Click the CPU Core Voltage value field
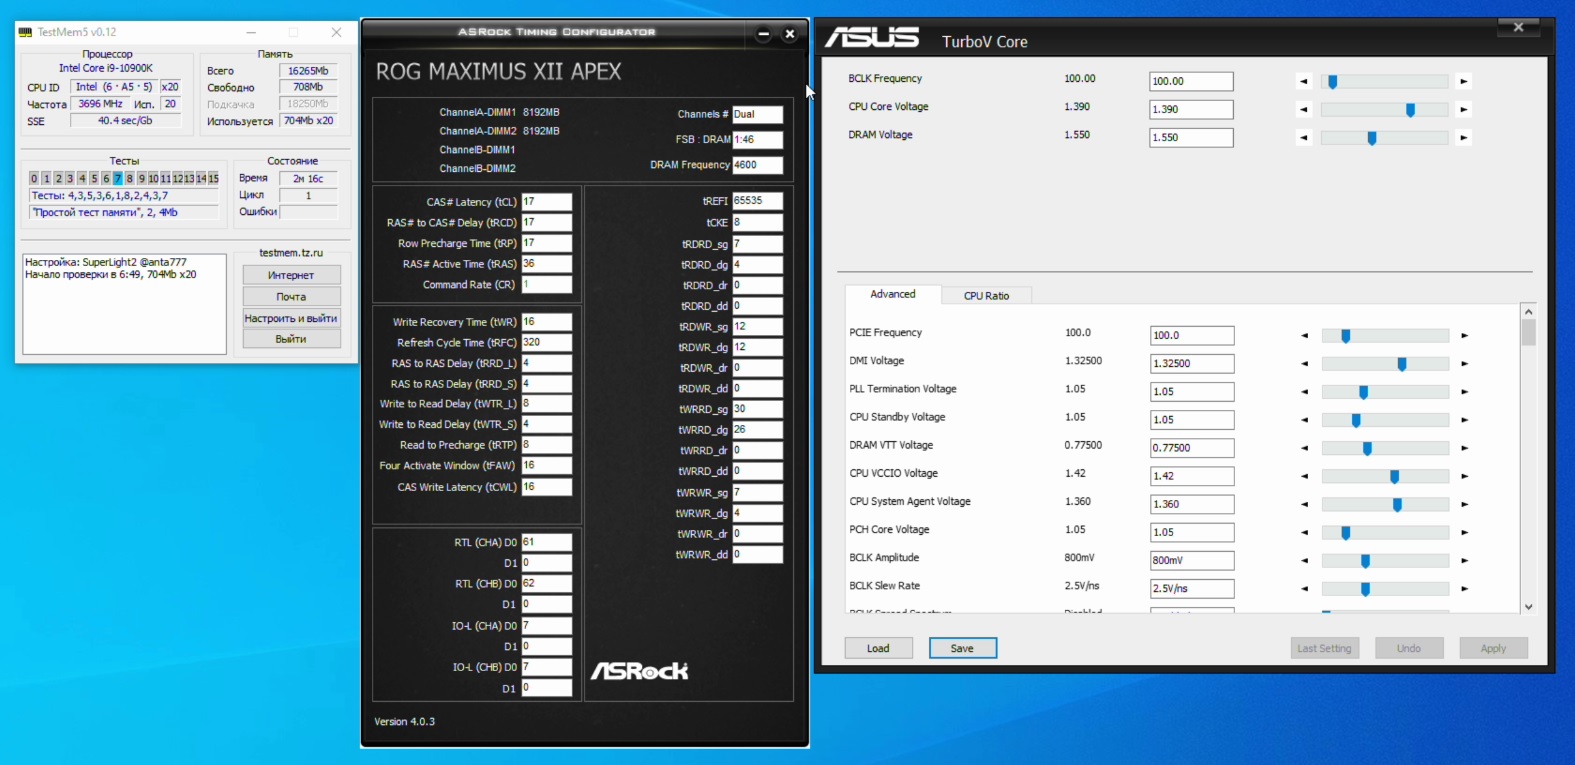This screenshot has height=765, width=1575. (1191, 109)
